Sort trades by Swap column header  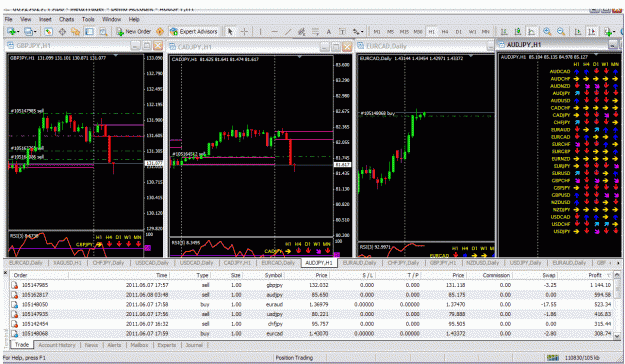tap(549, 275)
